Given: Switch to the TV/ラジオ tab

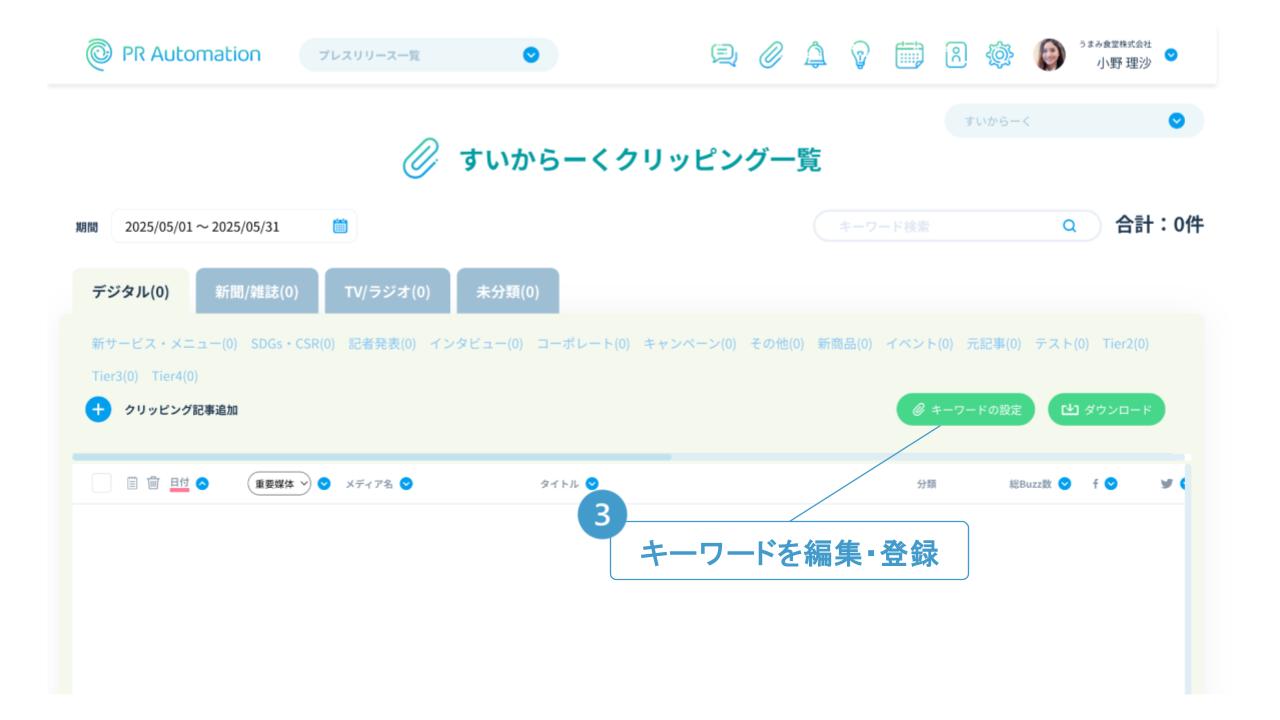Looking at the screenshot, I should tap(387, 292).
